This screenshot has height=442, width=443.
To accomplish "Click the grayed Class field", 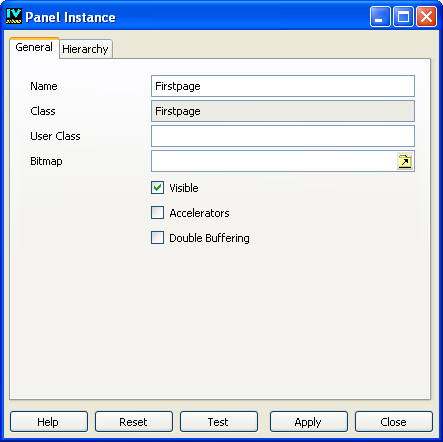I will (283, 111).
